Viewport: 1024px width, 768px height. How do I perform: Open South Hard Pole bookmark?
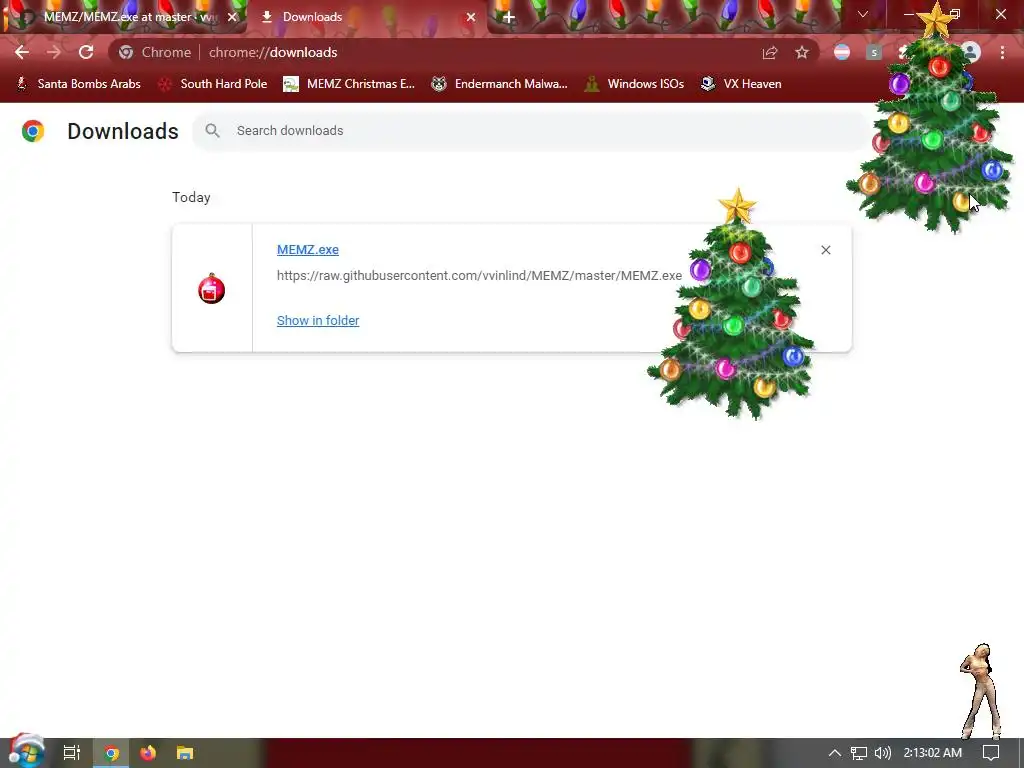tap(213, 84)
